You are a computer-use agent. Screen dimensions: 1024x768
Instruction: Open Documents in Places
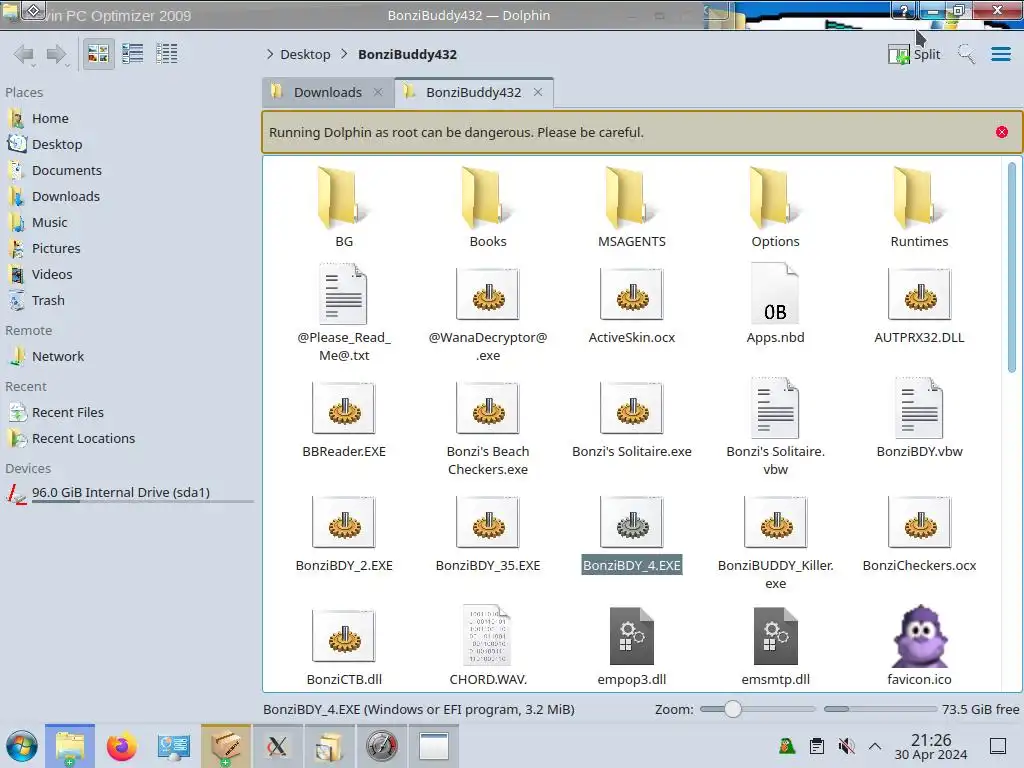[67, 170]
